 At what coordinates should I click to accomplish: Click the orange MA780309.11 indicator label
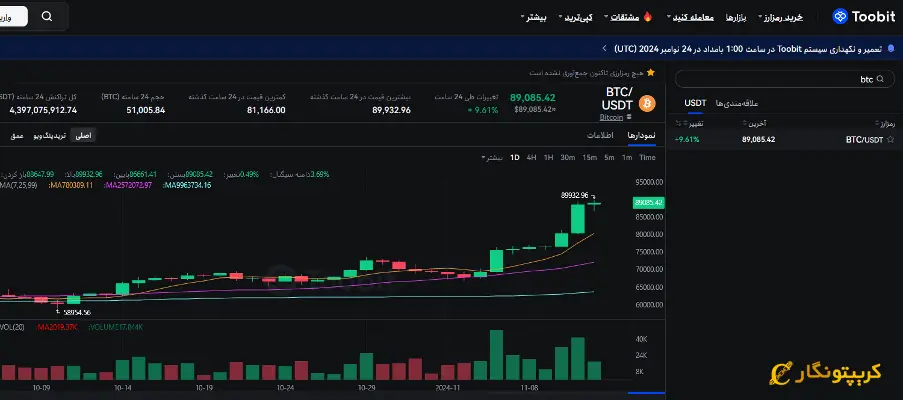(x=71, y=185)
